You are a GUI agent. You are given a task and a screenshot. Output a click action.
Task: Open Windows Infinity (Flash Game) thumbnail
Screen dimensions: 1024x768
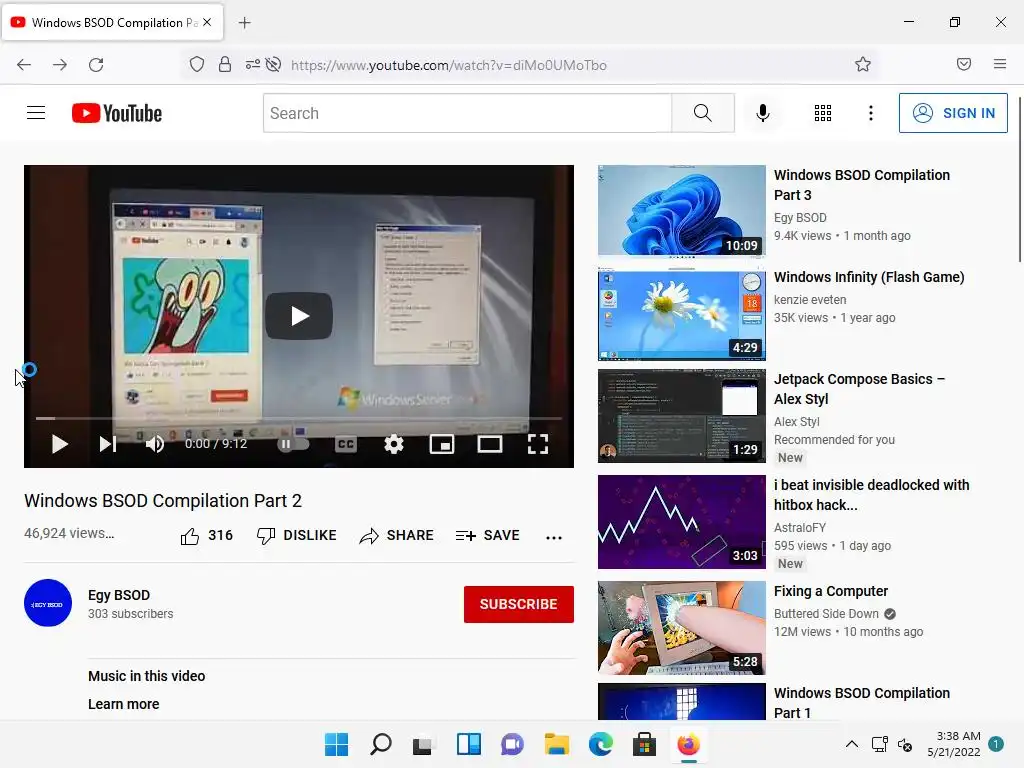coord(681,313)
